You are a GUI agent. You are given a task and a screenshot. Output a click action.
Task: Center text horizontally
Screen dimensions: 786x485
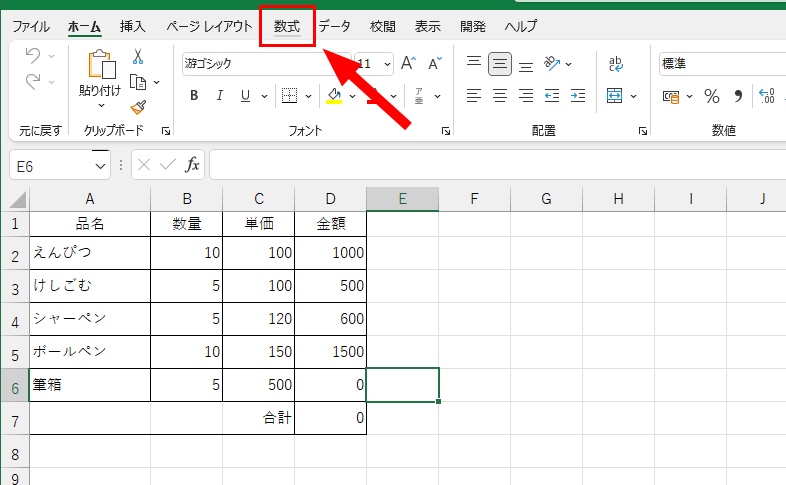[500, 95]
